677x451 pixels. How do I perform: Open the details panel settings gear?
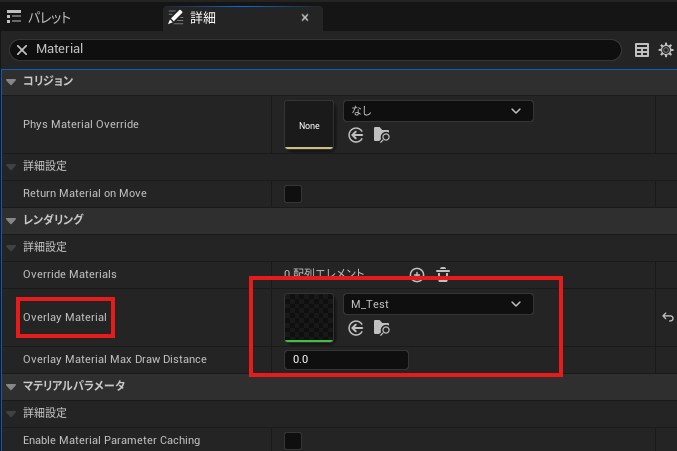coord(665,49)
